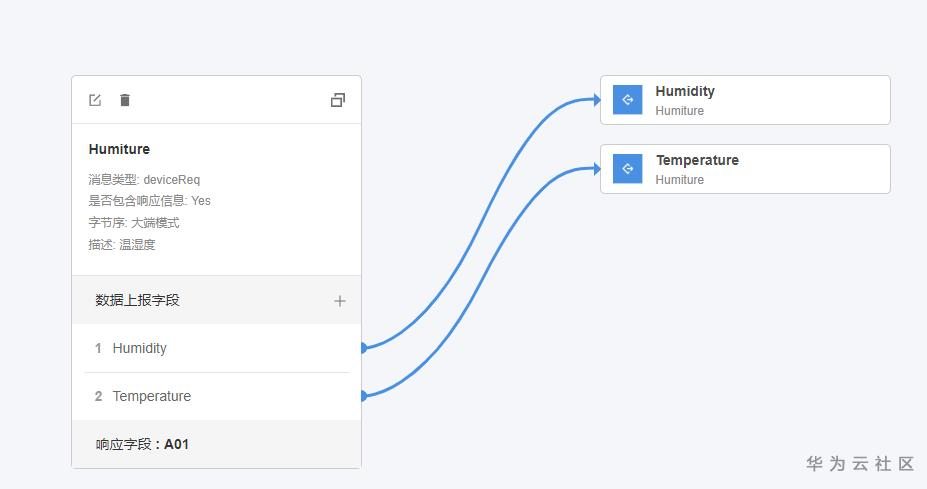Click the 字节序: 大端模式 line

pos(134,223)
